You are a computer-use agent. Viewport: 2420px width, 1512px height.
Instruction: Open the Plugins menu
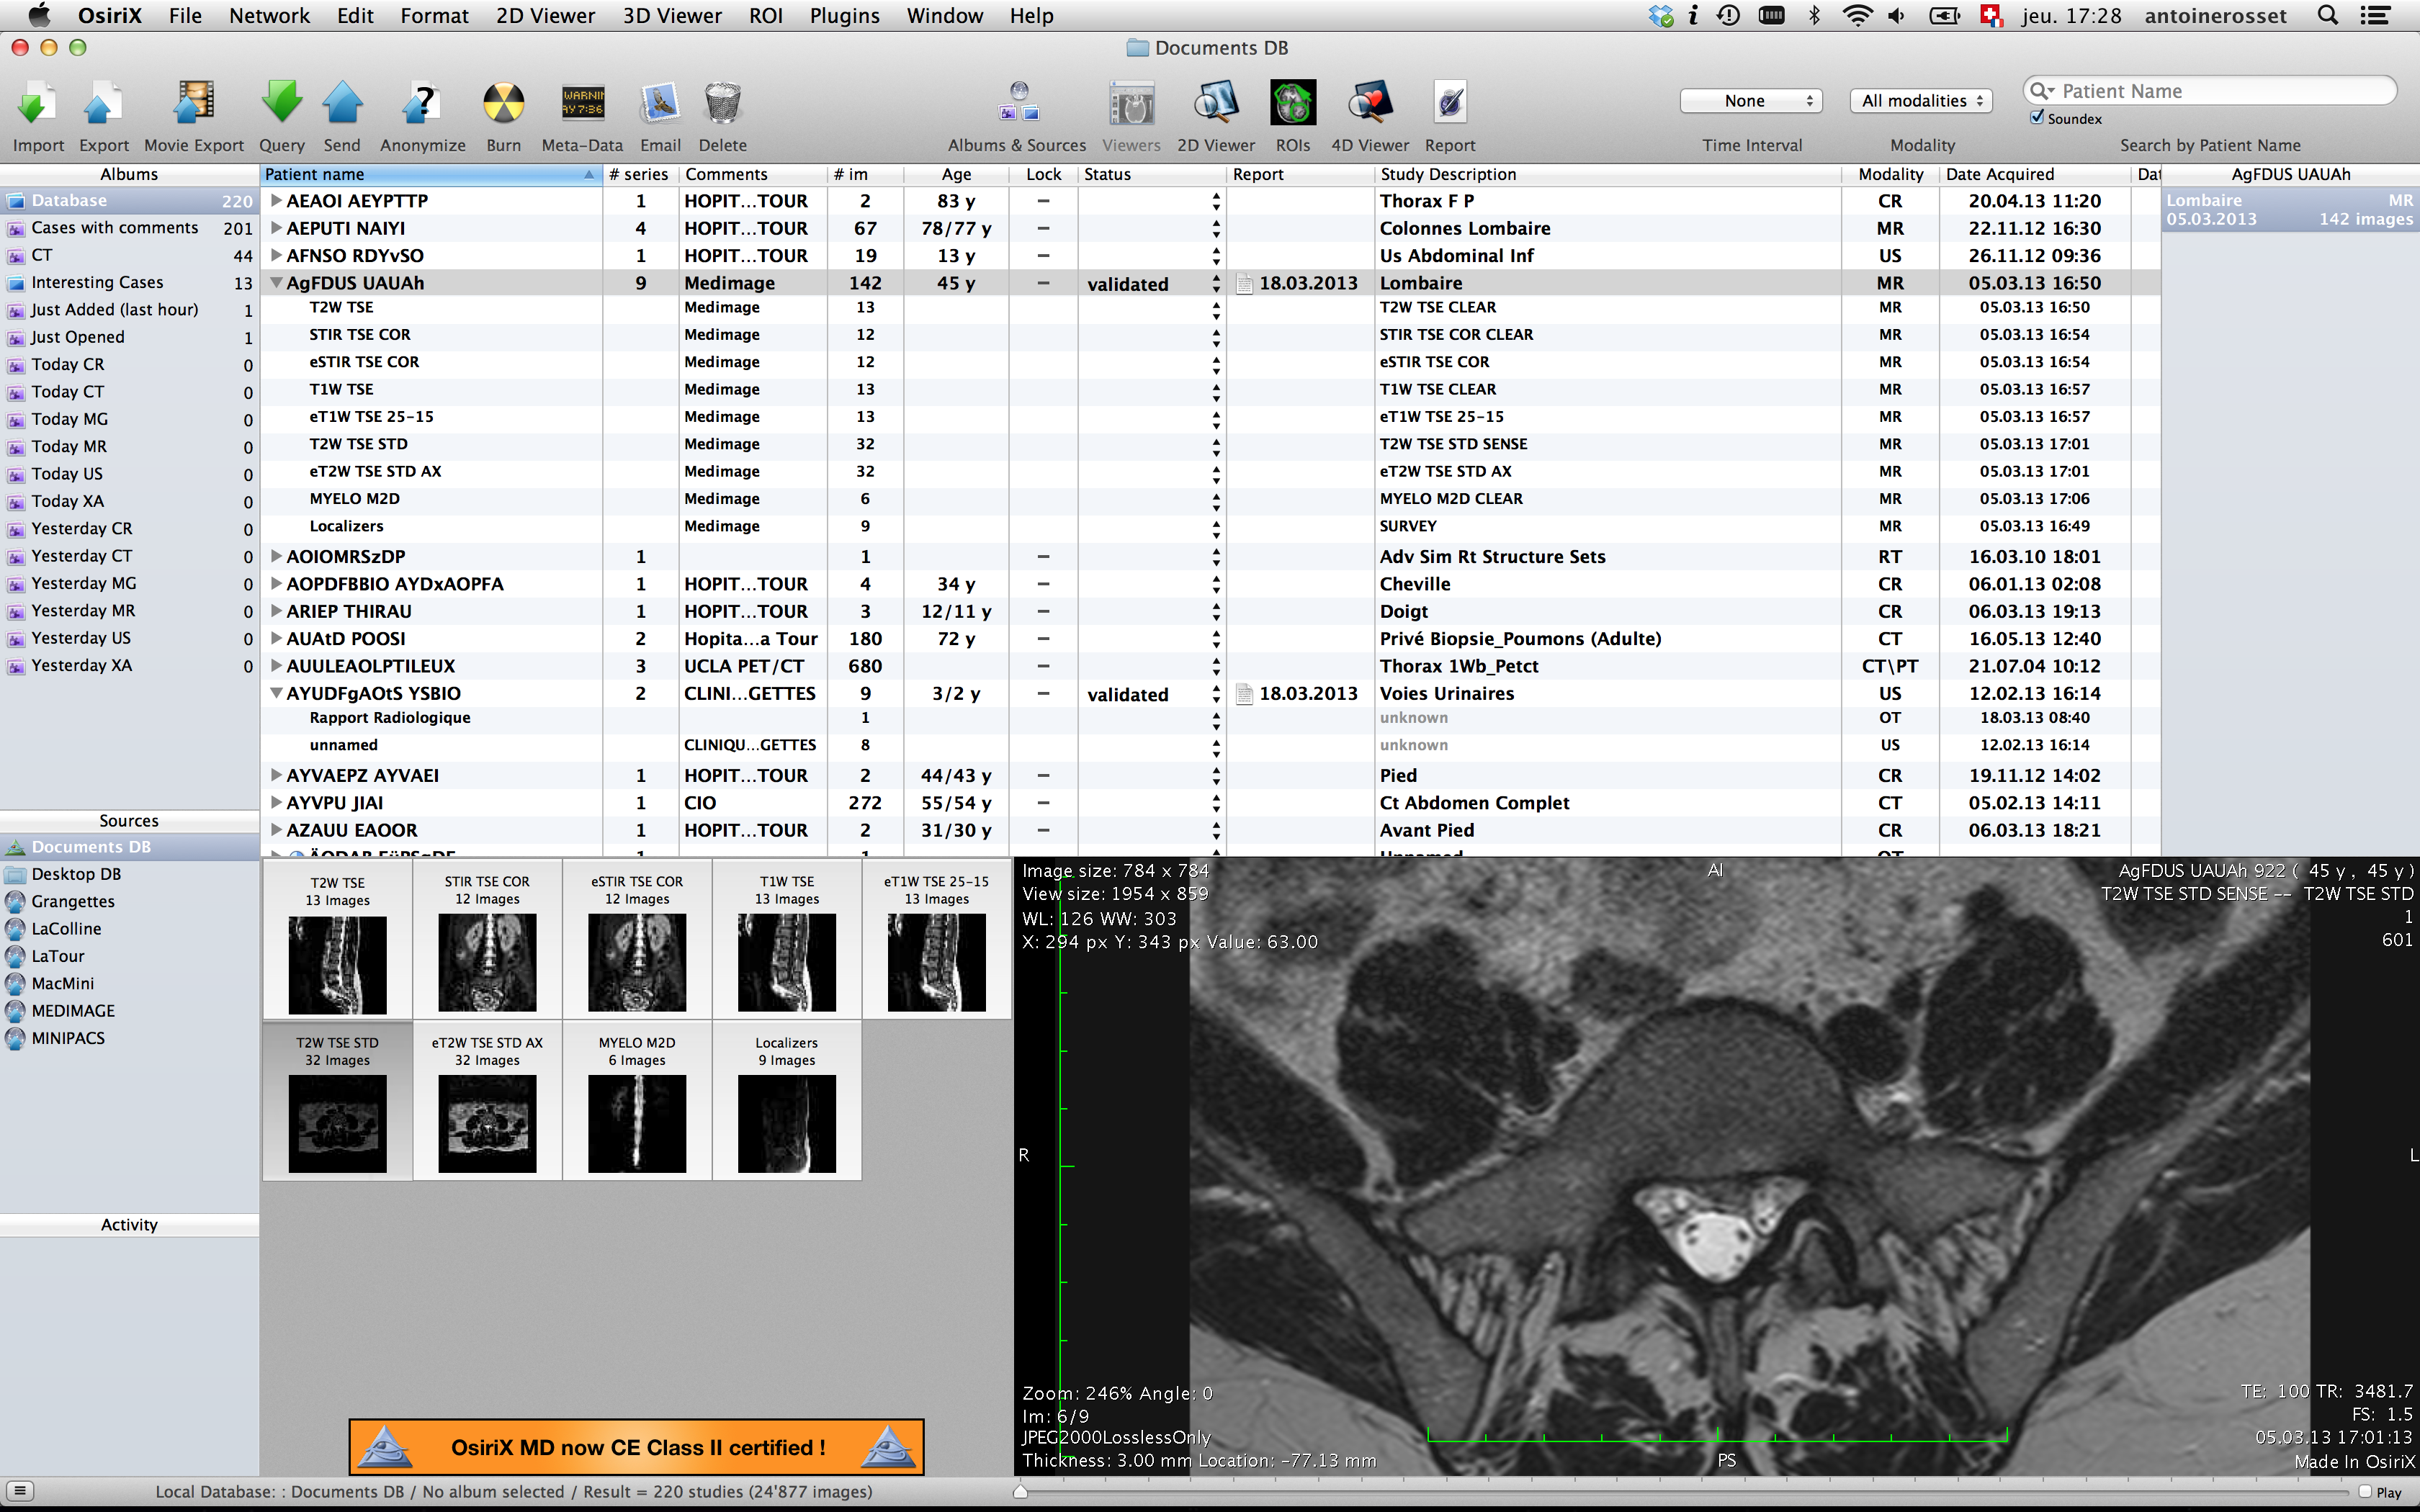(x=845, y=15)
